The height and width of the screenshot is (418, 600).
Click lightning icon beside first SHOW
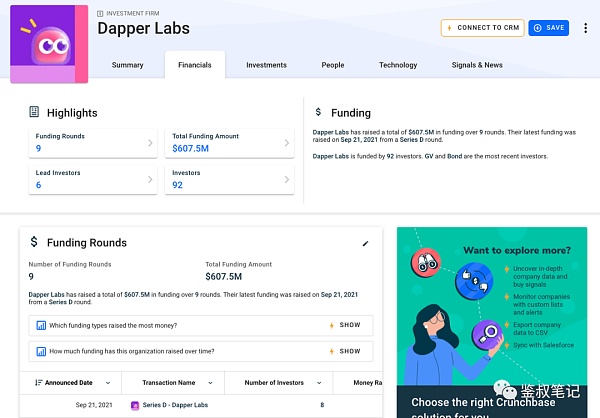tap(331, 325)
